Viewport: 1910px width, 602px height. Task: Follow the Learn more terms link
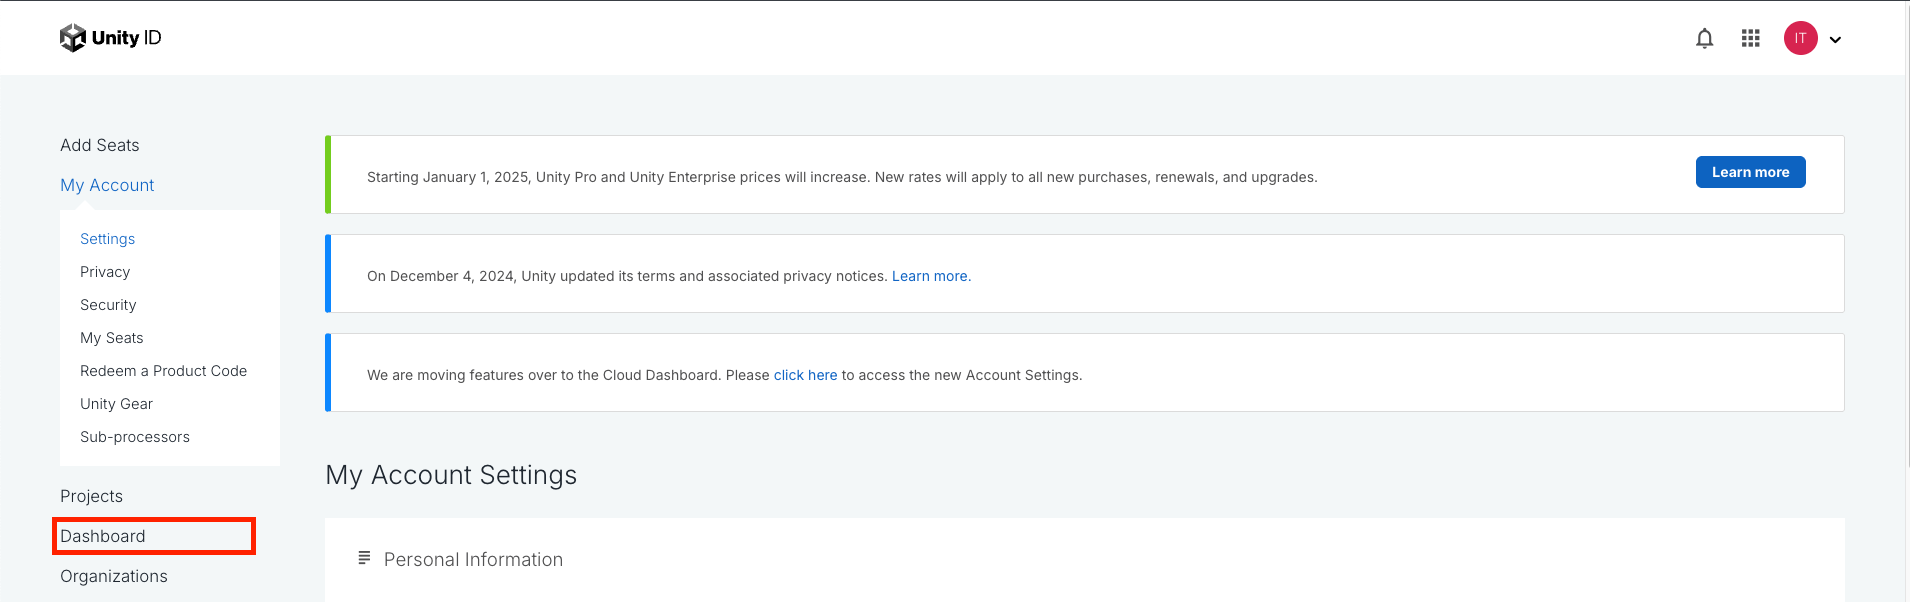(x=930, y=276)
